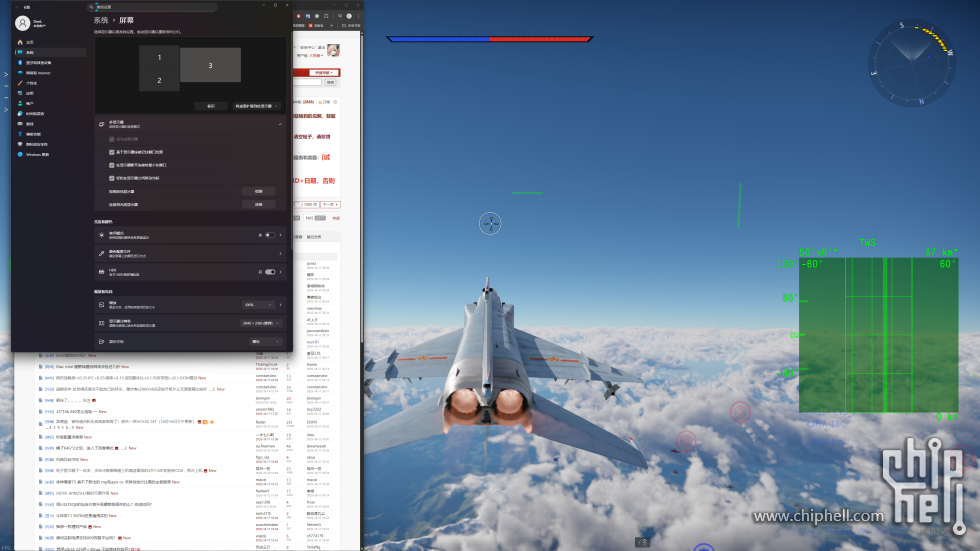
Task: Select the System category in Settings sidebar
Action: pos(50,52)
